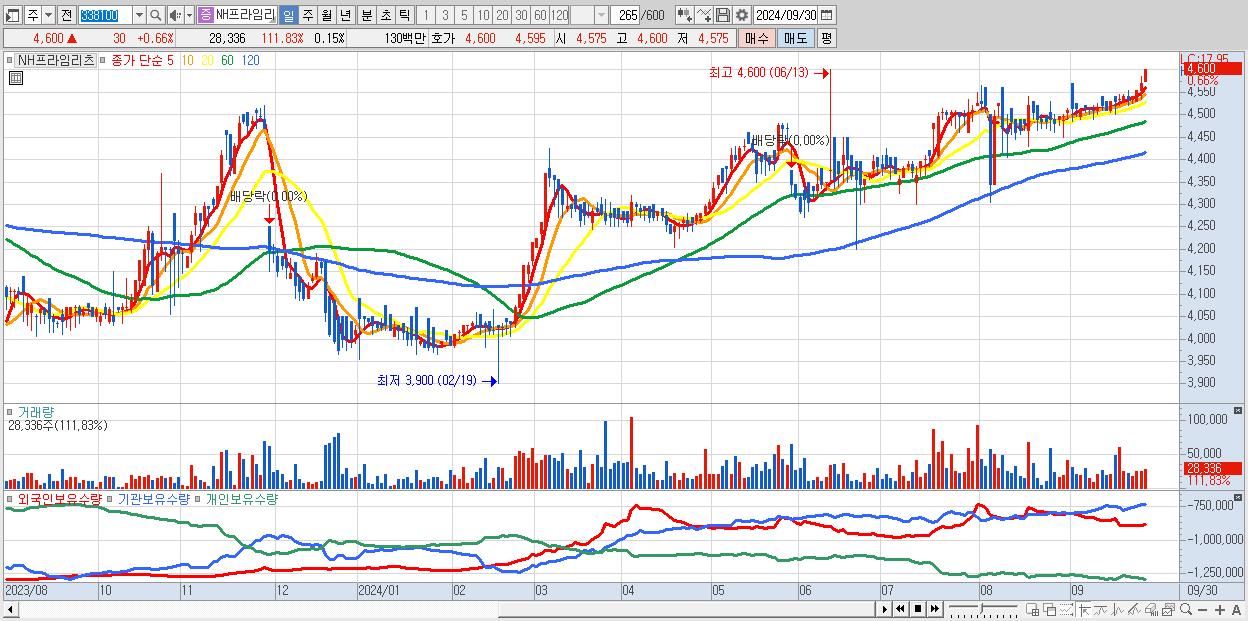This screenshot has width=1248, height=621.
Task: Select the 1 interval button
Action: [425, 15]
